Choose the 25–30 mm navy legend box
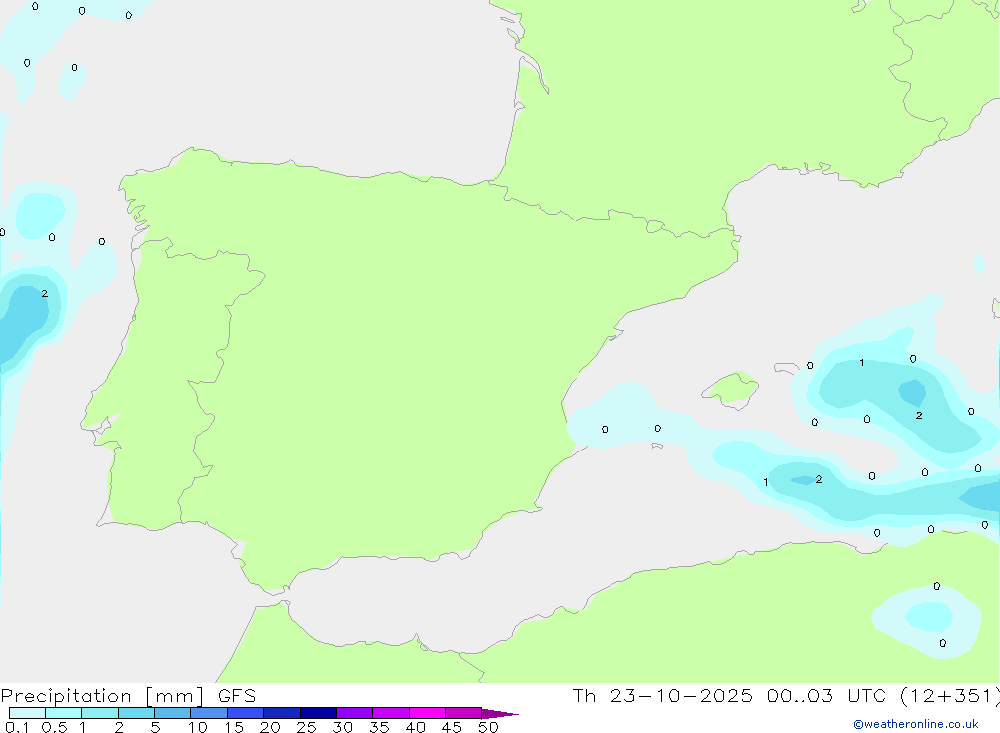 (x=318, y=713)
